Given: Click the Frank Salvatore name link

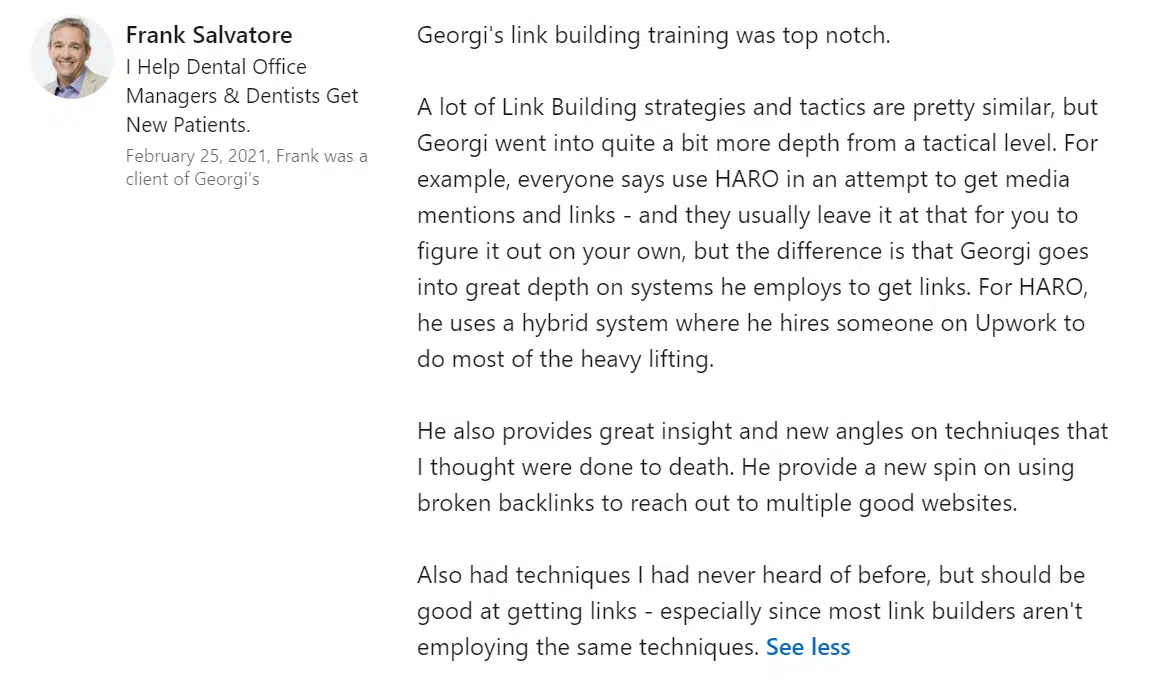Looking at the screenshot, I should click(208, 35).
